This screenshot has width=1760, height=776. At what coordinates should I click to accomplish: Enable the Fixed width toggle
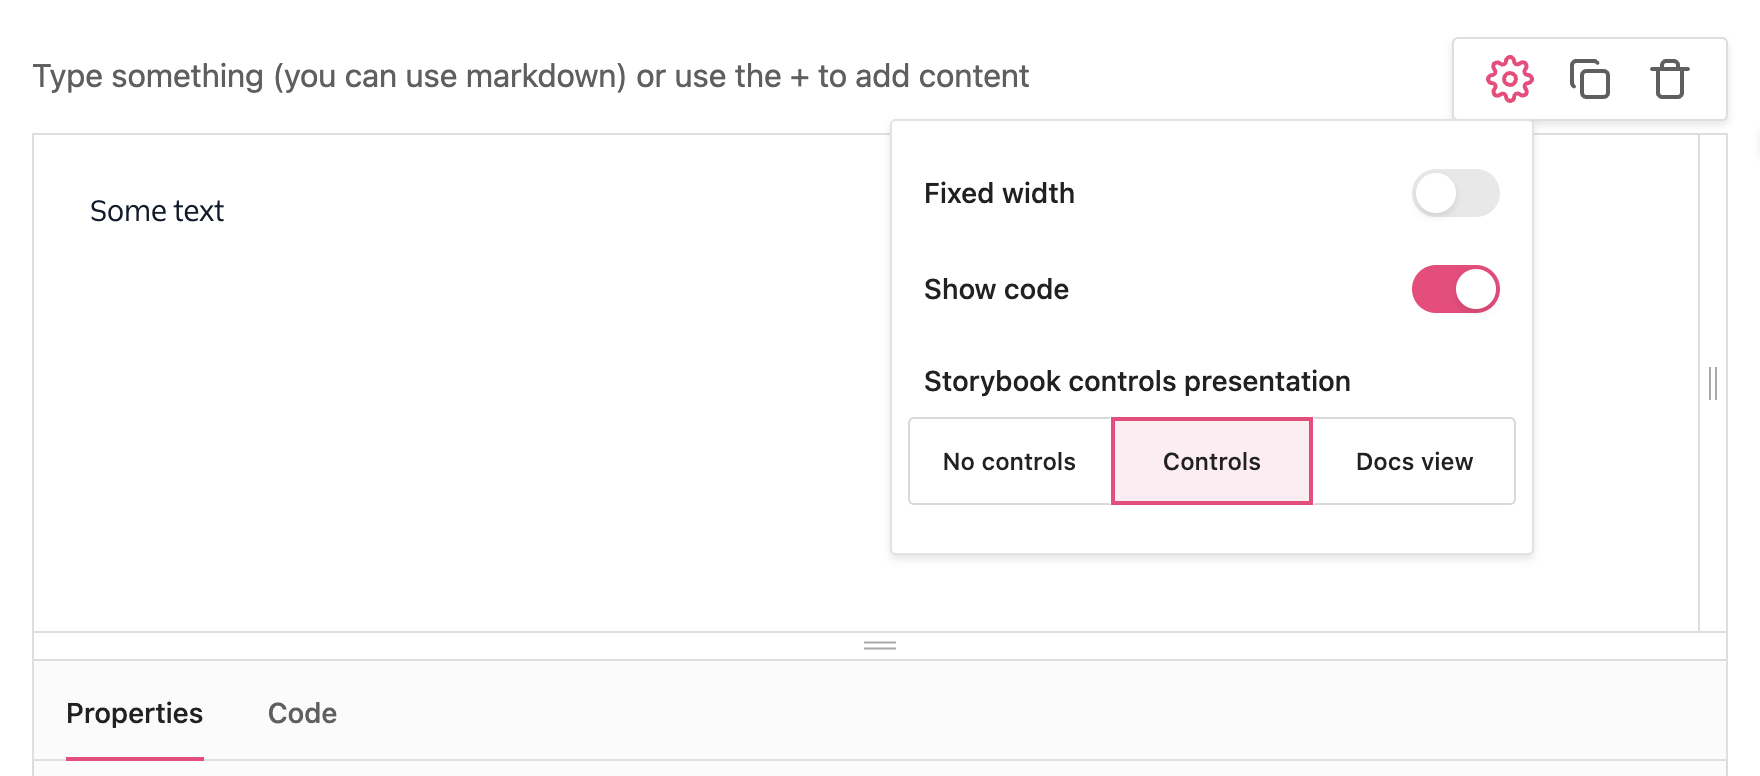(1455, 193)
